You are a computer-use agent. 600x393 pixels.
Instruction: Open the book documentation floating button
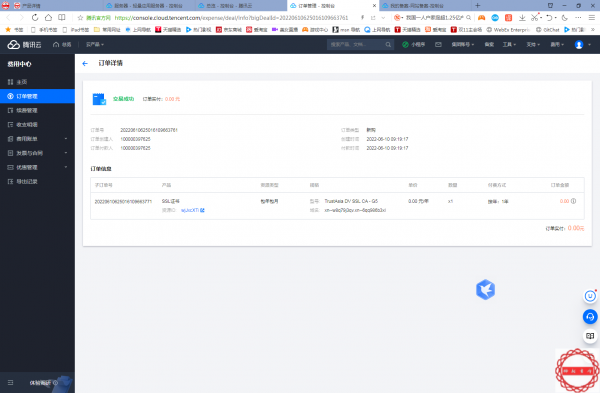(x=590, y=336)
